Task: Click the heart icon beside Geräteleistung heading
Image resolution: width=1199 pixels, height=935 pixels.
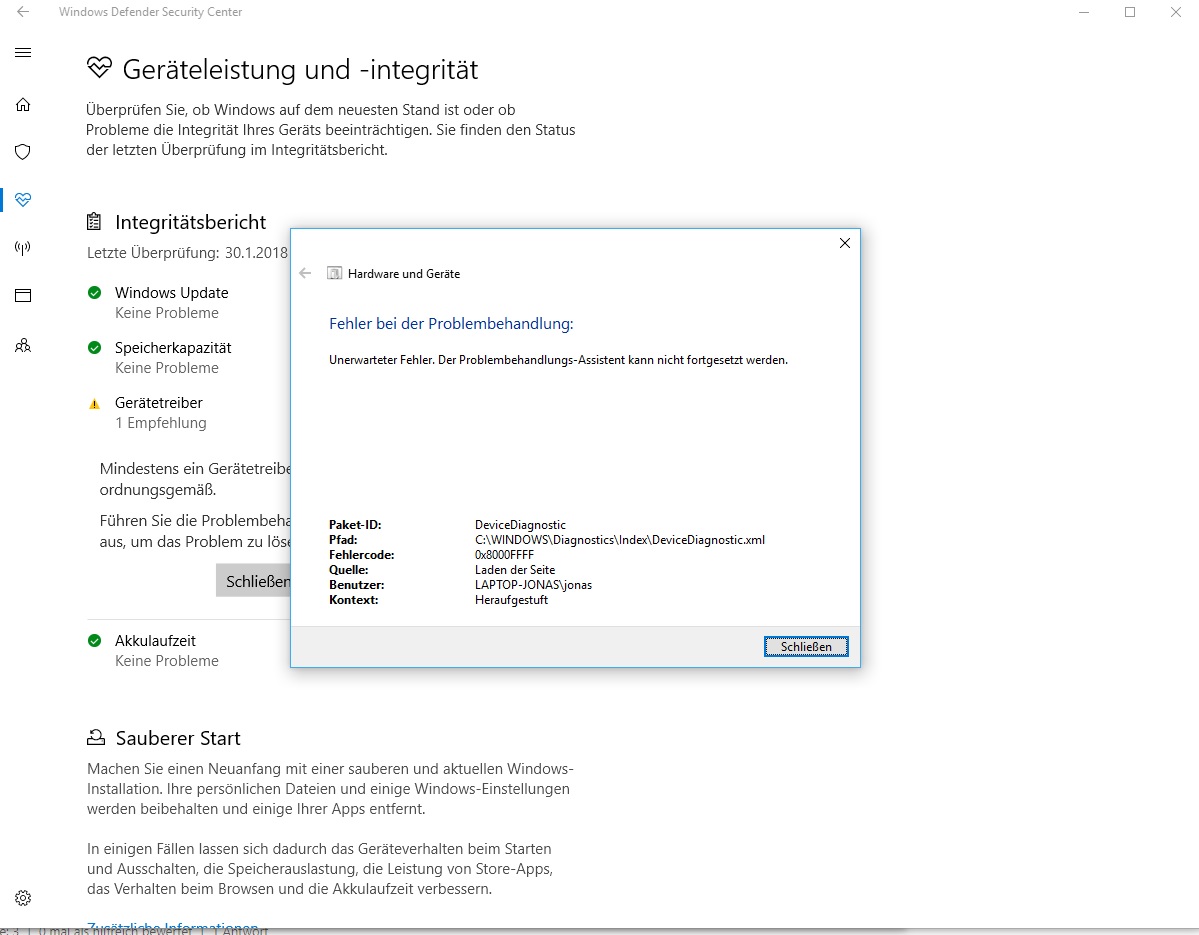Action: [99, 68]
